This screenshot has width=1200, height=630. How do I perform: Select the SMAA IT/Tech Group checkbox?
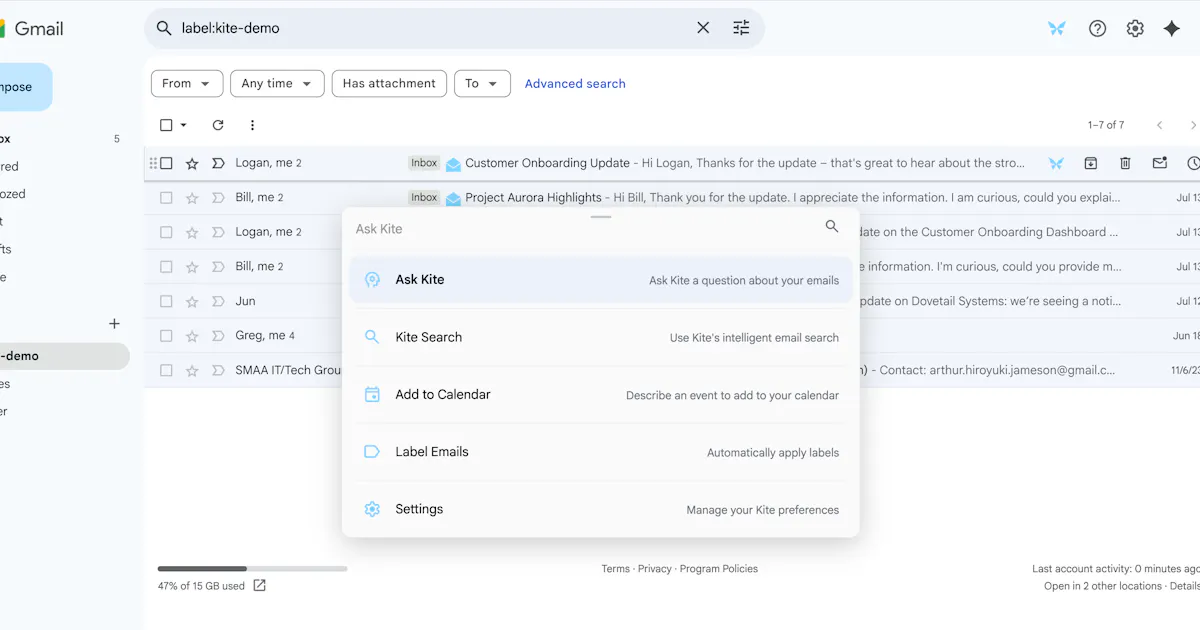pyautogui.click(x=166, y=370)
